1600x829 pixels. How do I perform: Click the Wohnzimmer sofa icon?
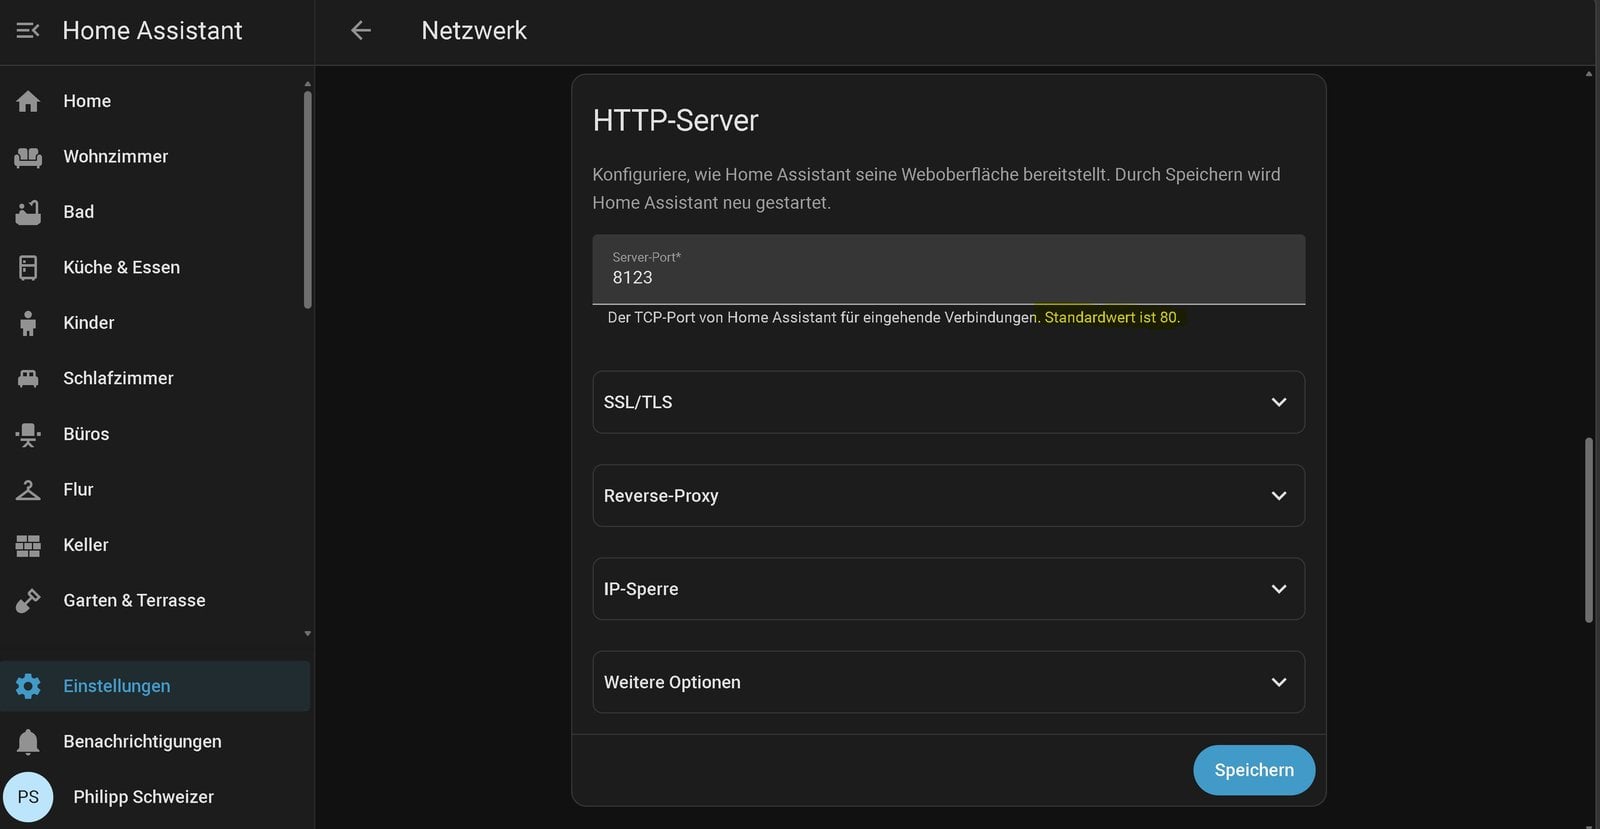point(28,157)
